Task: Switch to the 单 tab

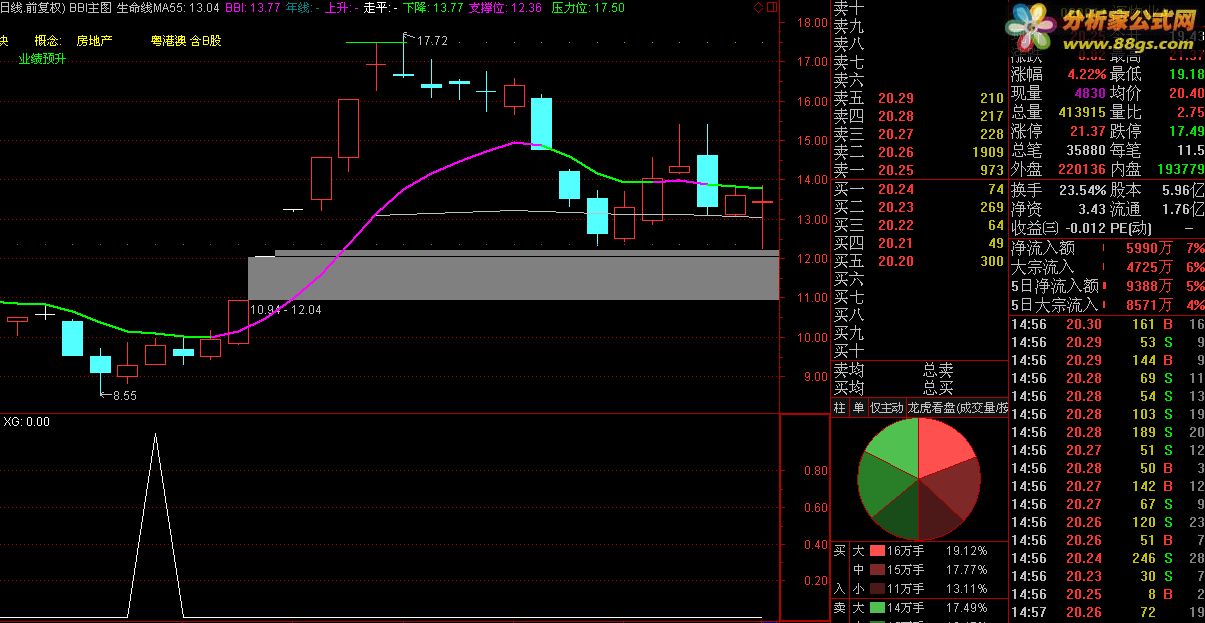Action: pos(858,408)
